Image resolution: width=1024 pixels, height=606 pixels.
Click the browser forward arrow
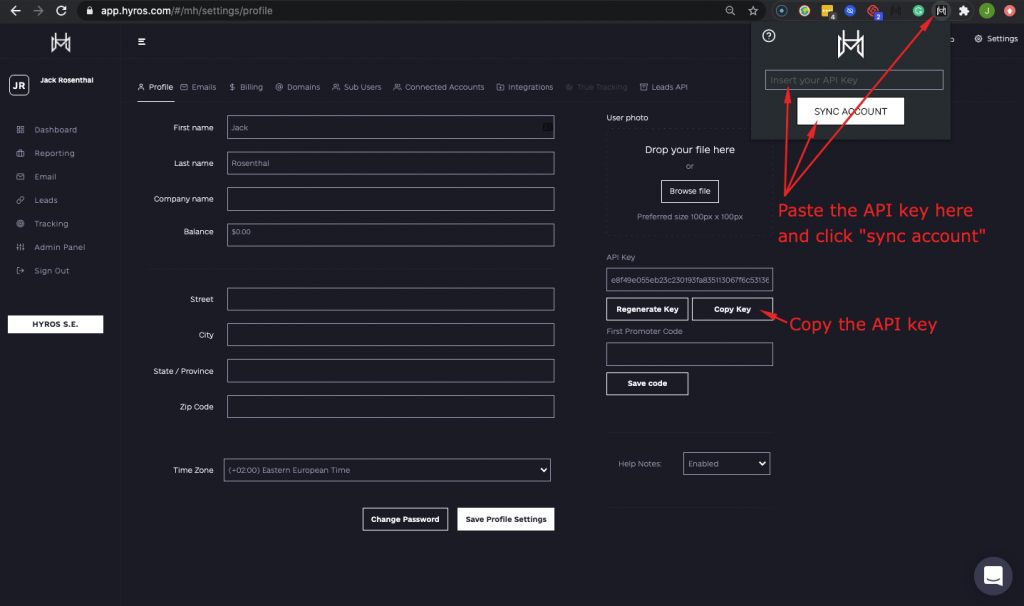[x=38, y=10]
